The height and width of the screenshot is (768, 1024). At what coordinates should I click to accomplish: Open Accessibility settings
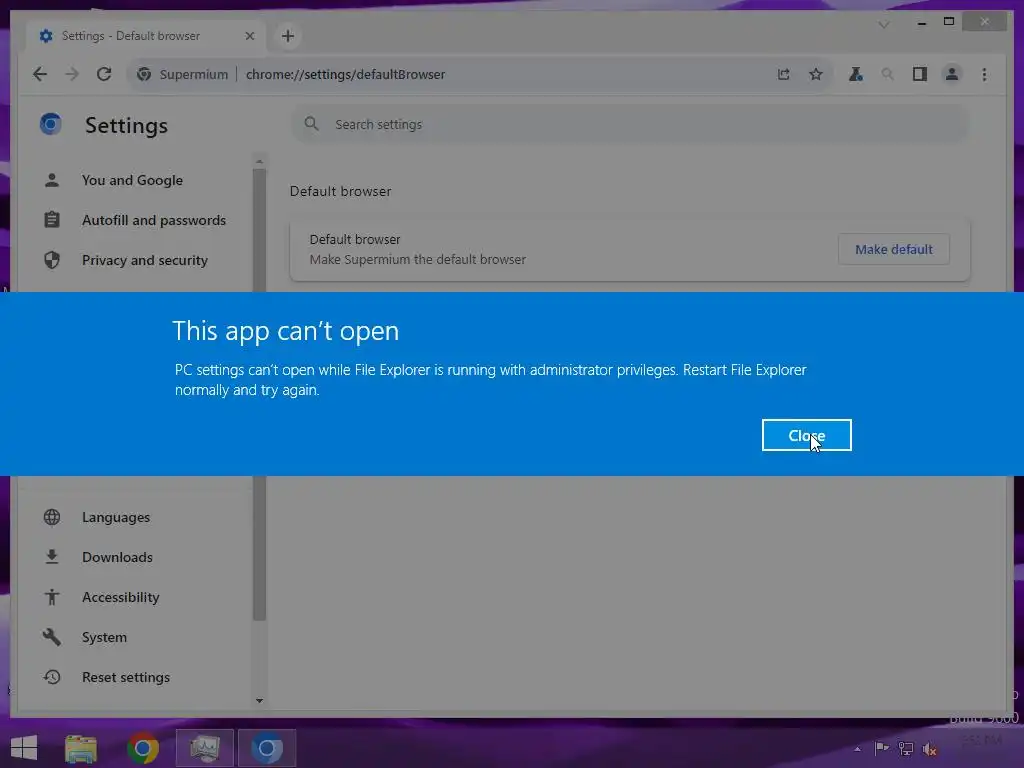pos(121,597)
